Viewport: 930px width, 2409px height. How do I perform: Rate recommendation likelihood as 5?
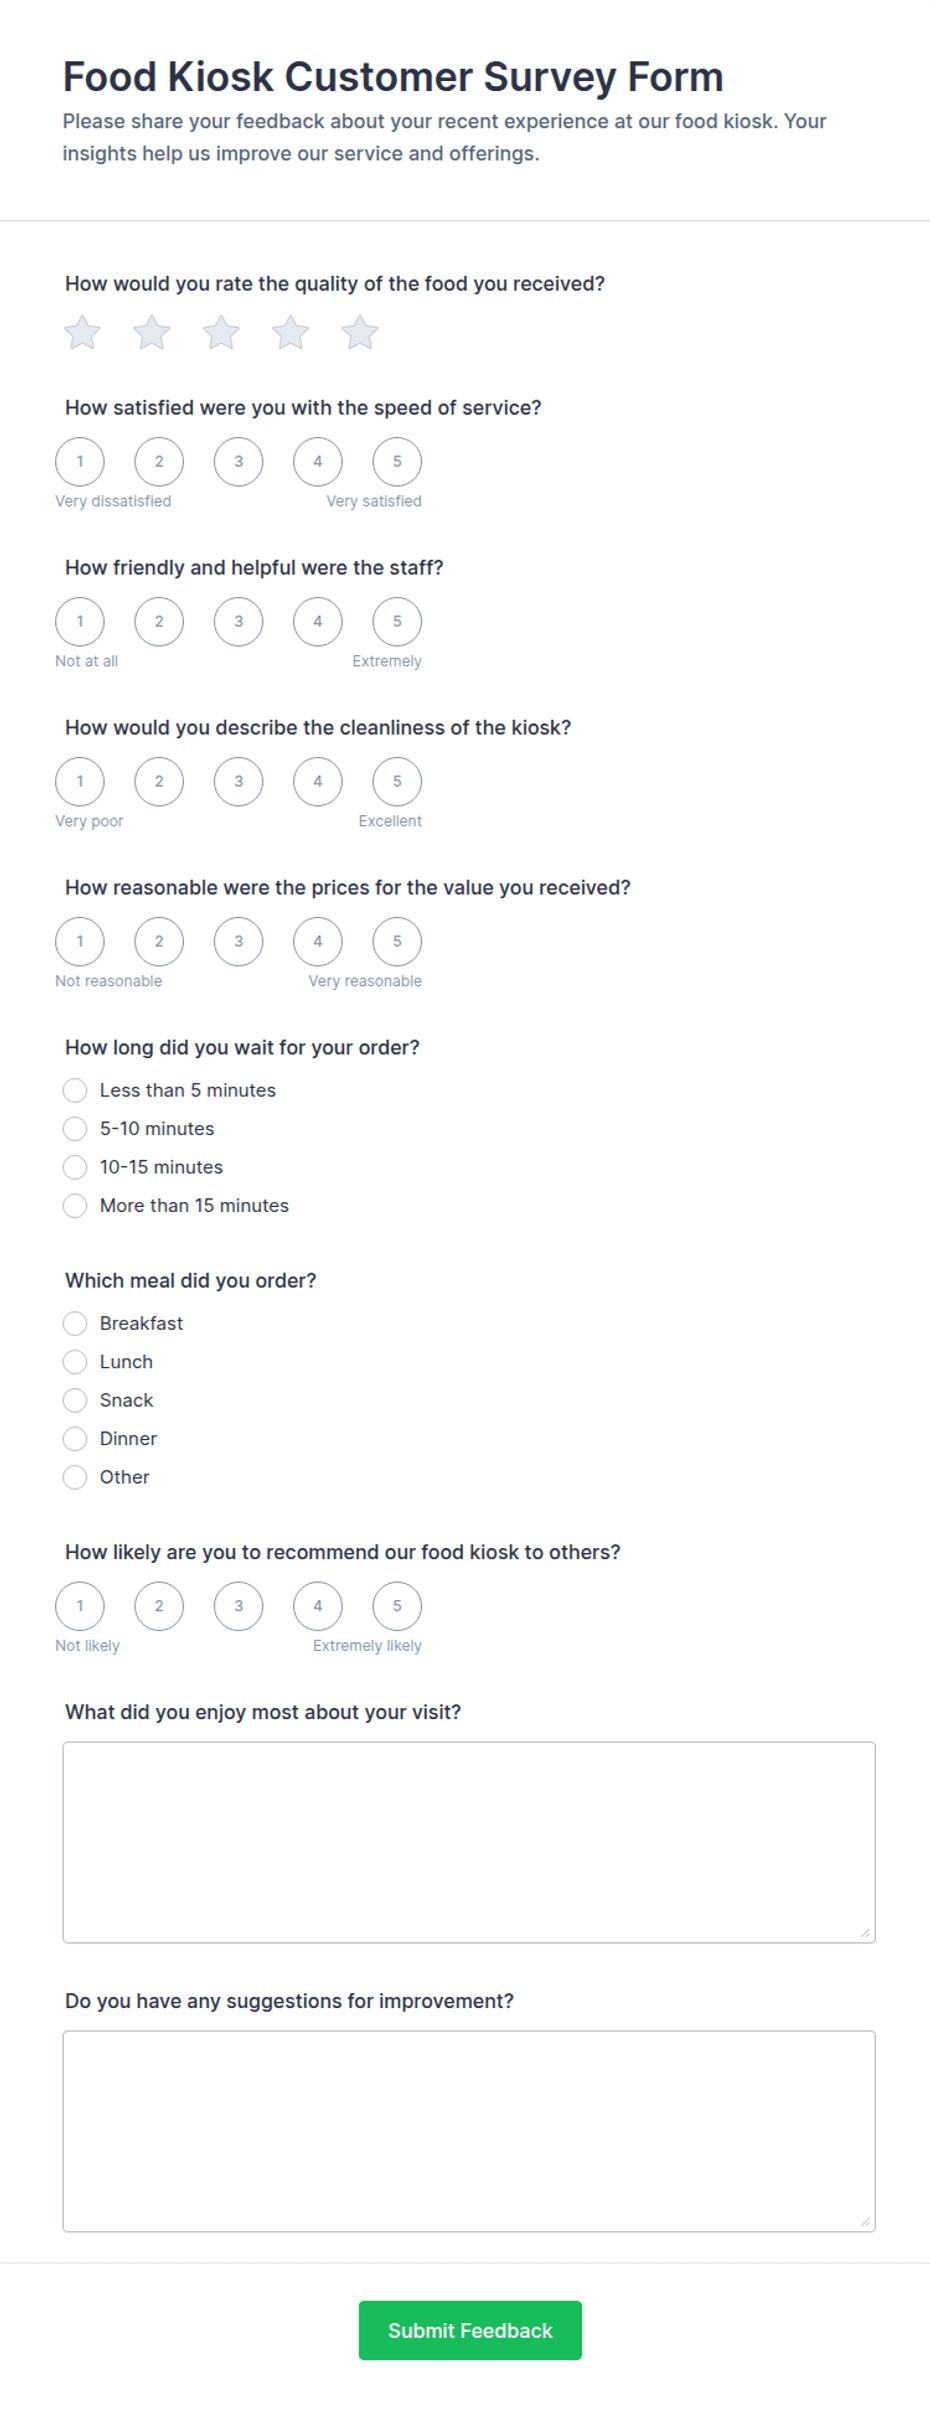397,1607
